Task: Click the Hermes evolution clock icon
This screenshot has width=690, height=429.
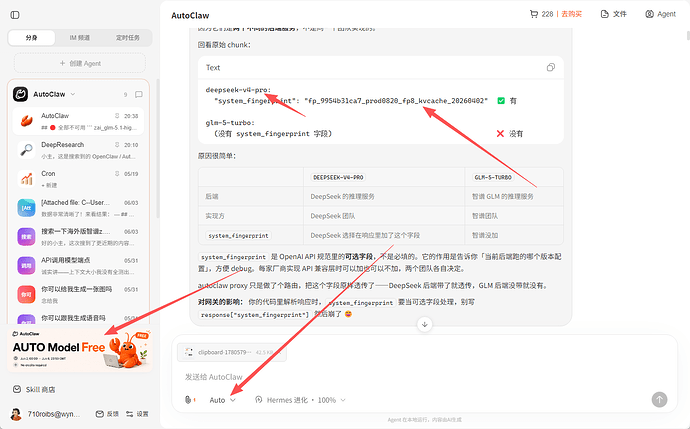Action: [x=259, y=400]
